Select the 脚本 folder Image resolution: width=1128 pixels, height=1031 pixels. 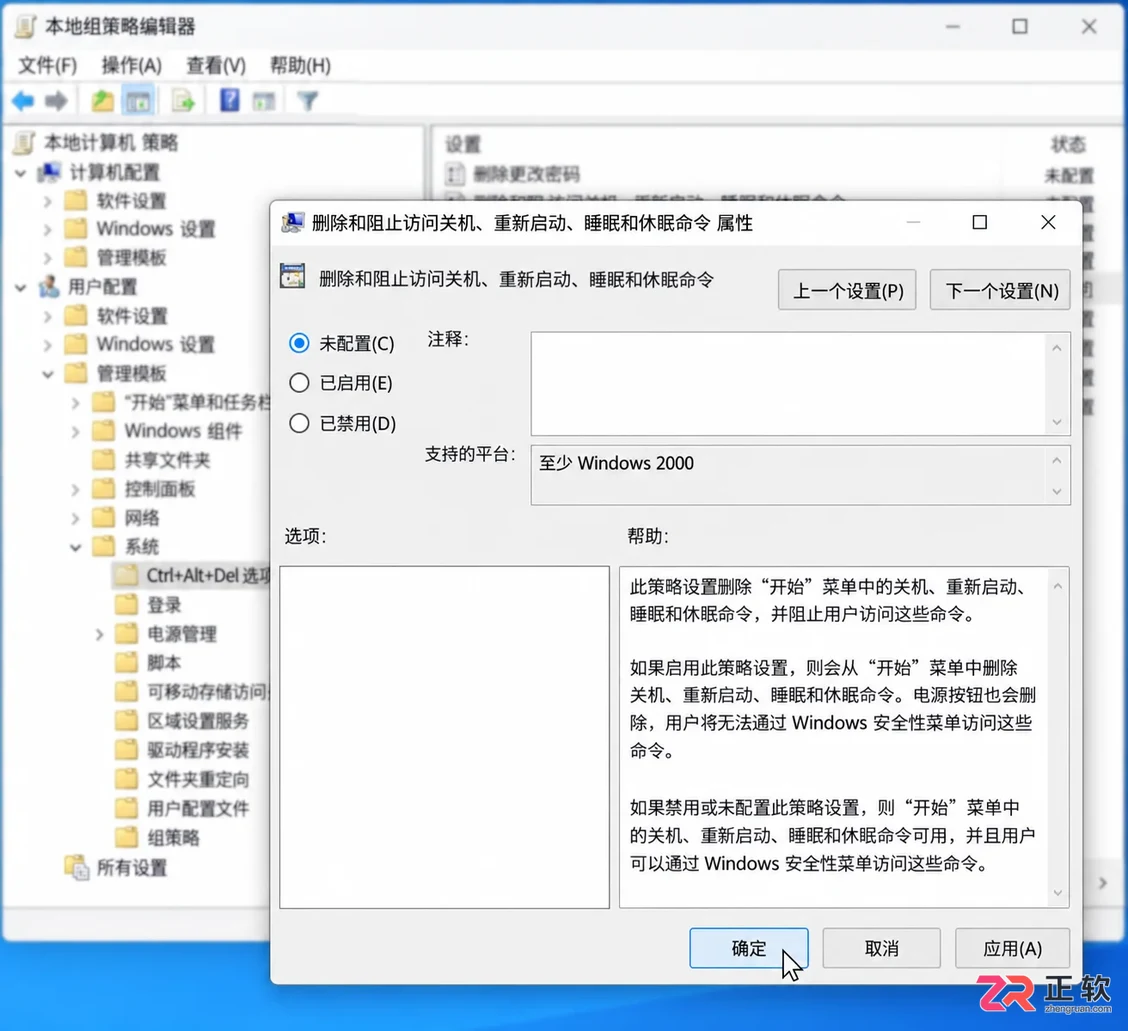tap(163, 663)
